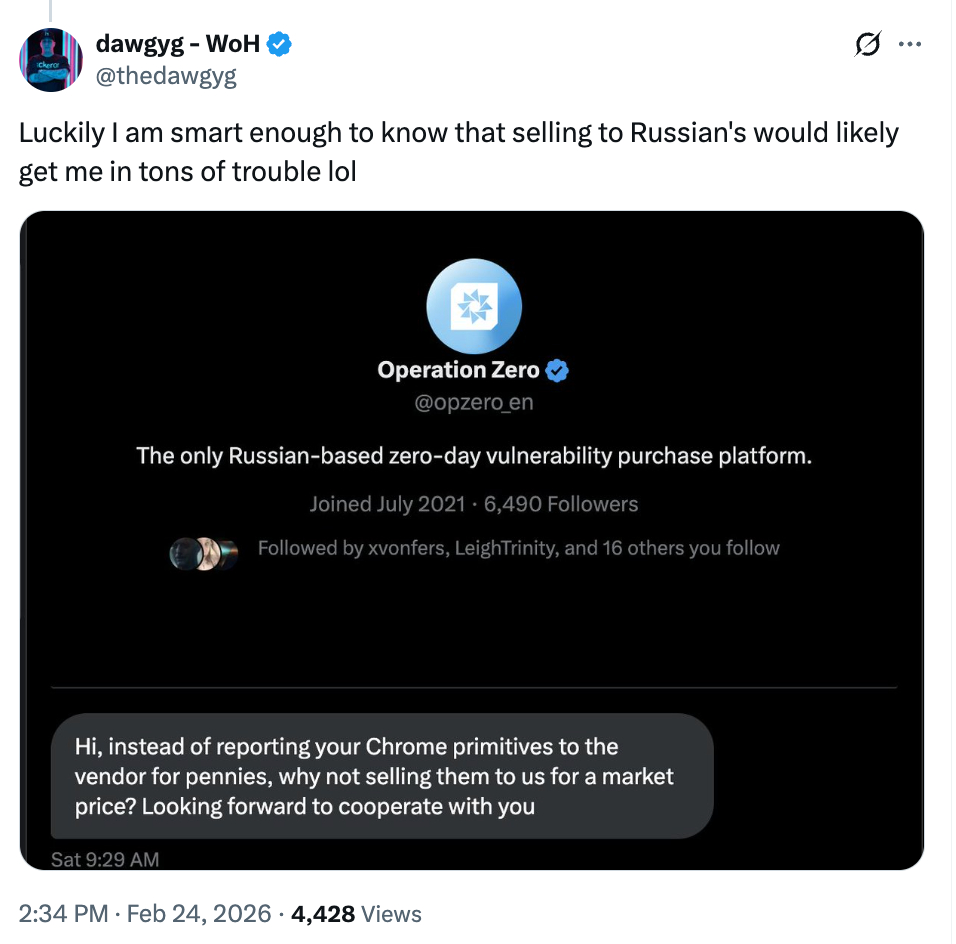Click the stacked follower avatars
The image size is (956, 944).
[x=204, y=552]
